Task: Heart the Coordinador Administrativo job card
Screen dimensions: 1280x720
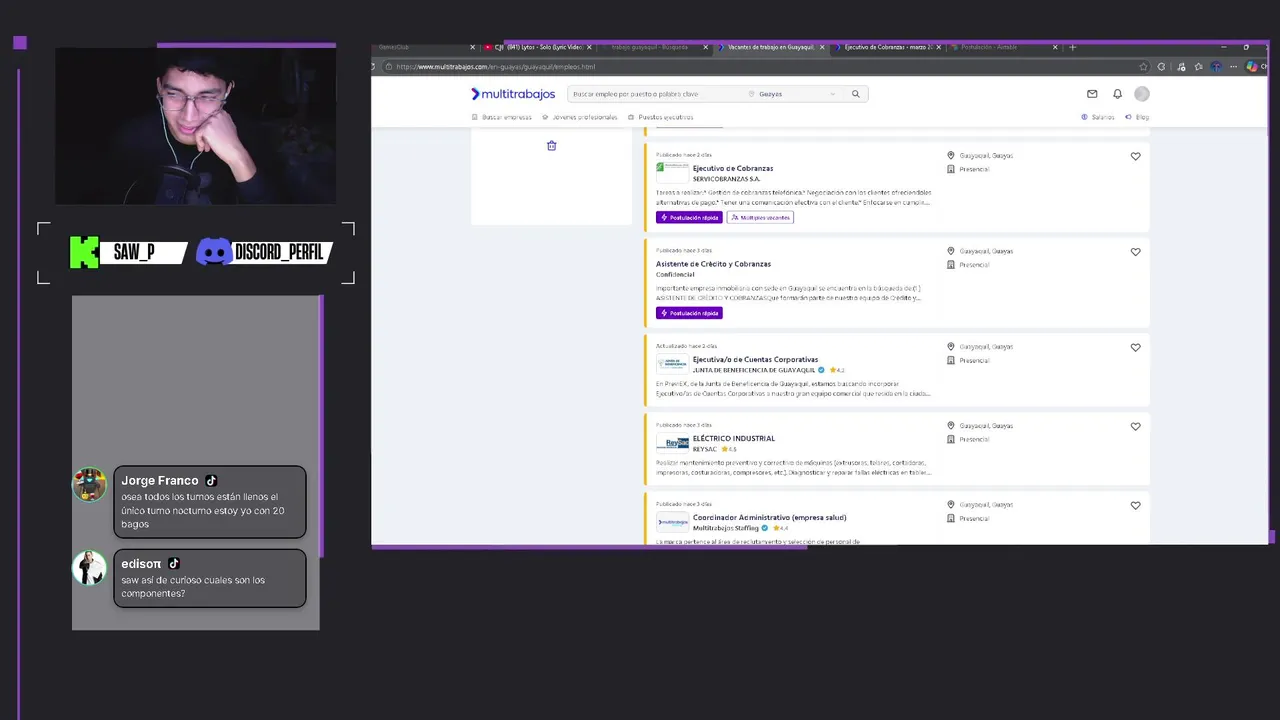Action: tap(1135, 505)
